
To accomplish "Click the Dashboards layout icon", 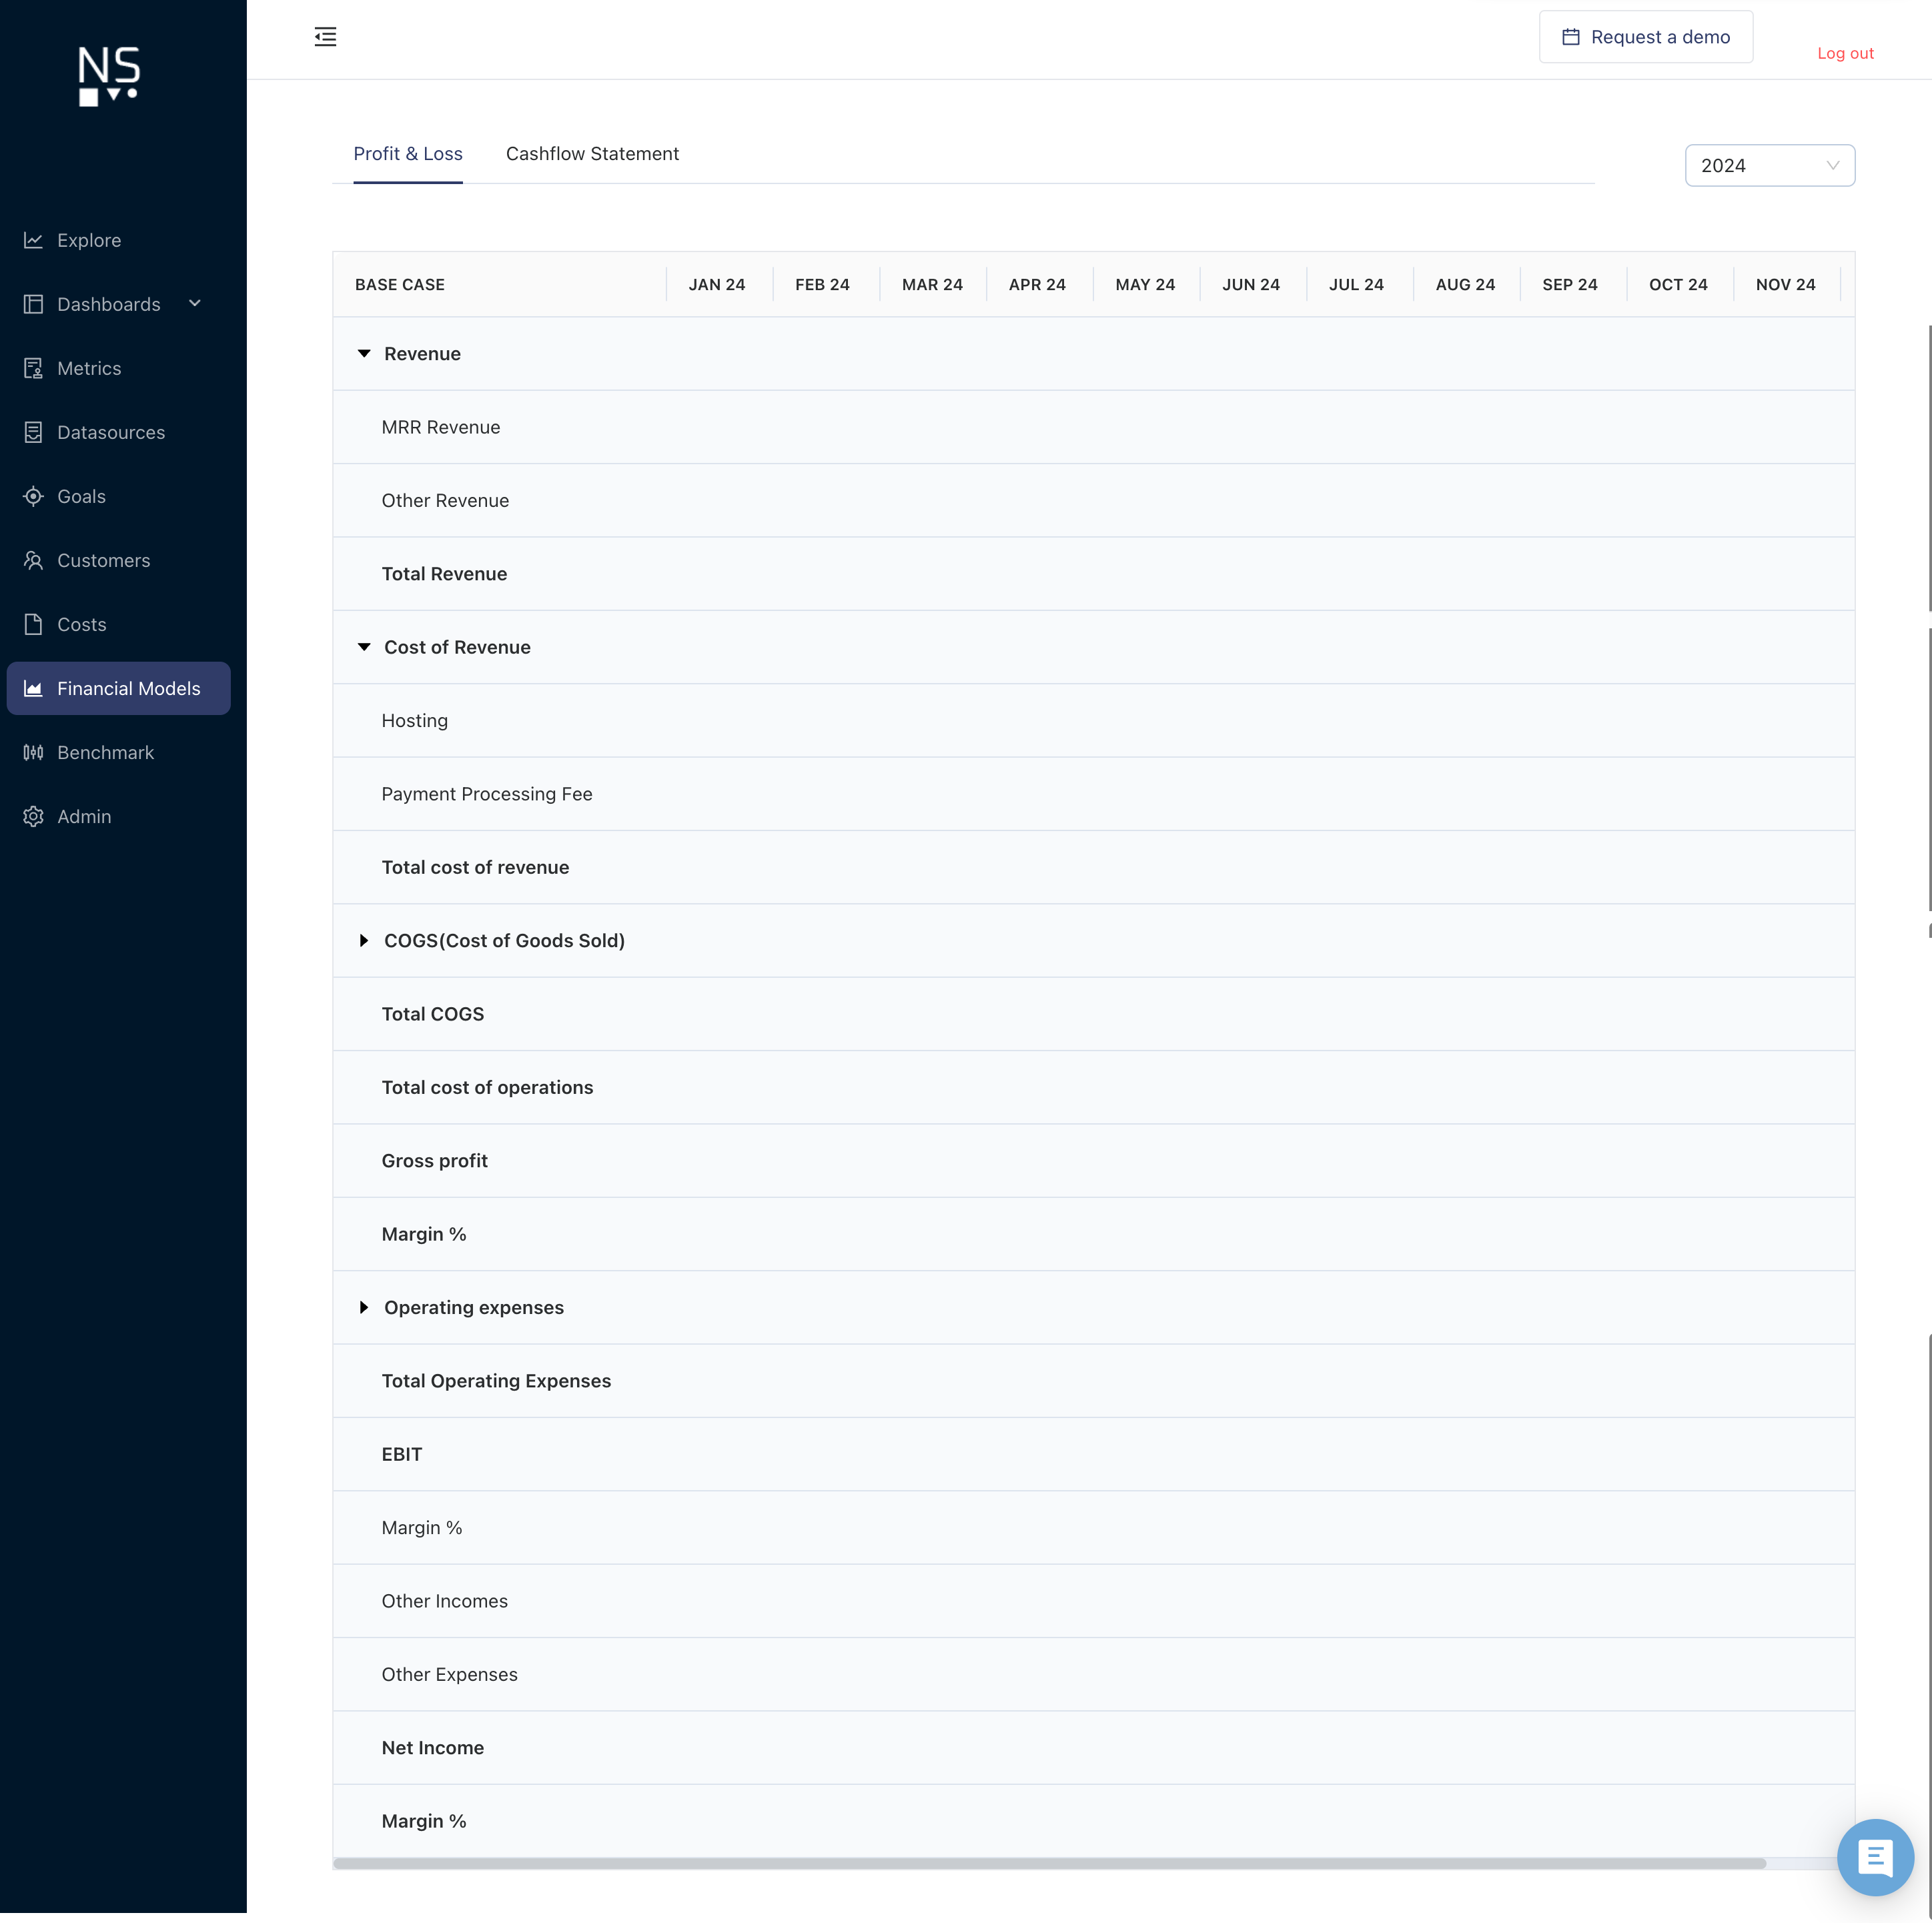I will click(33, 304).
